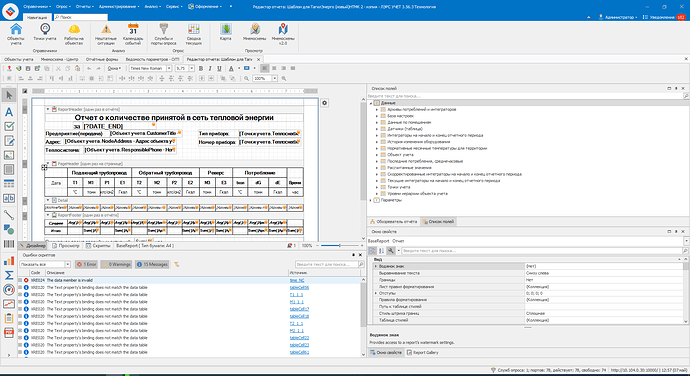Image resolution: width=690 pixels, height=376 pixels.
Task: Open Календарь событий calendar icon
Action: click(133, 34)
